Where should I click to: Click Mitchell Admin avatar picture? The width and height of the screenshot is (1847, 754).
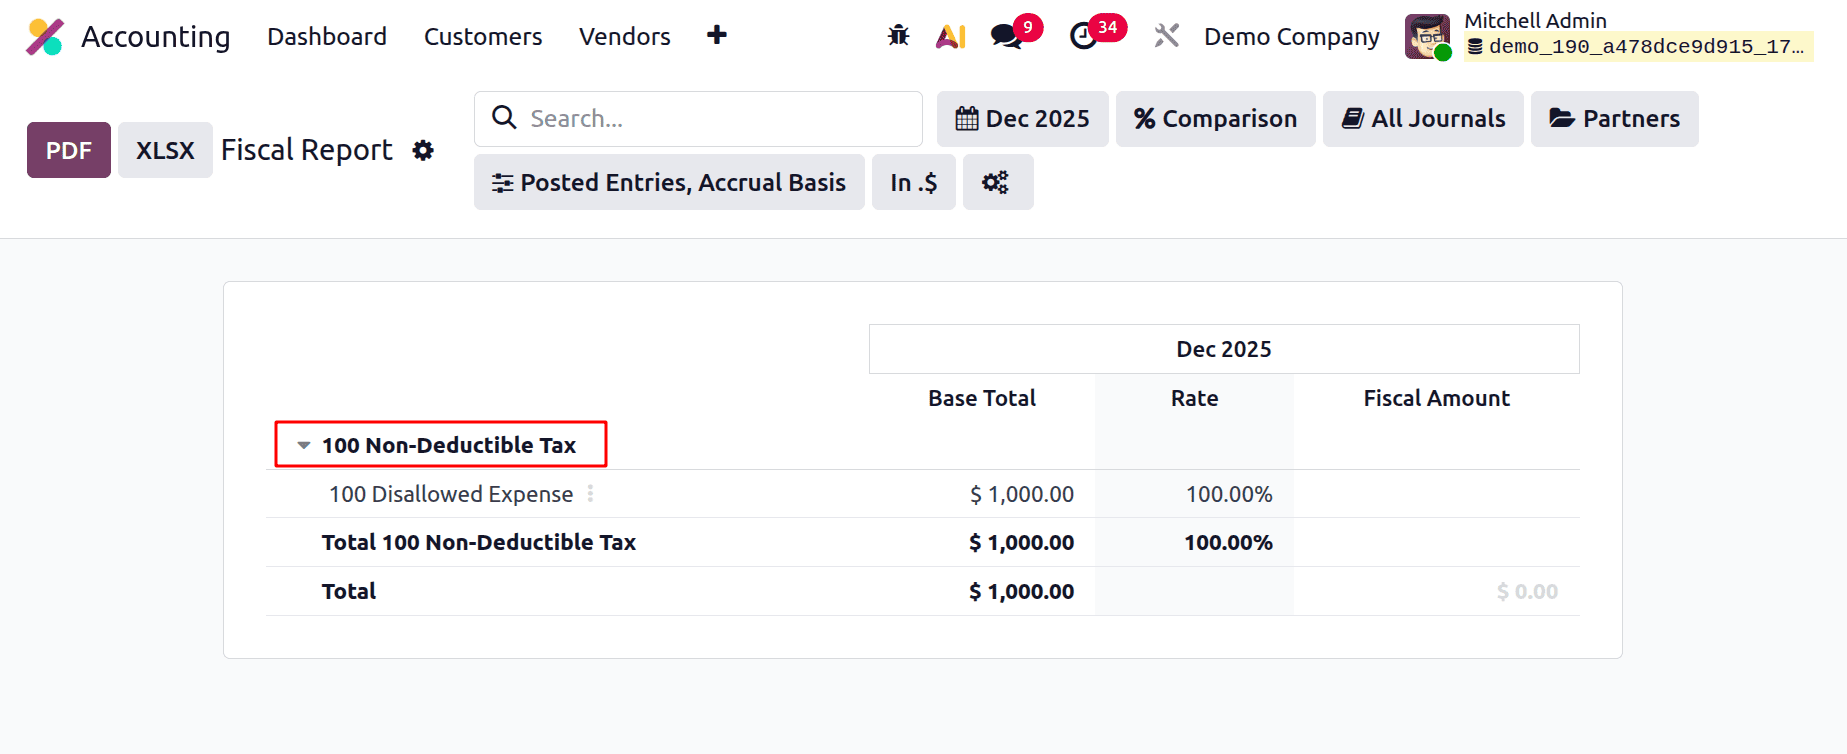tap(1427, 37)
